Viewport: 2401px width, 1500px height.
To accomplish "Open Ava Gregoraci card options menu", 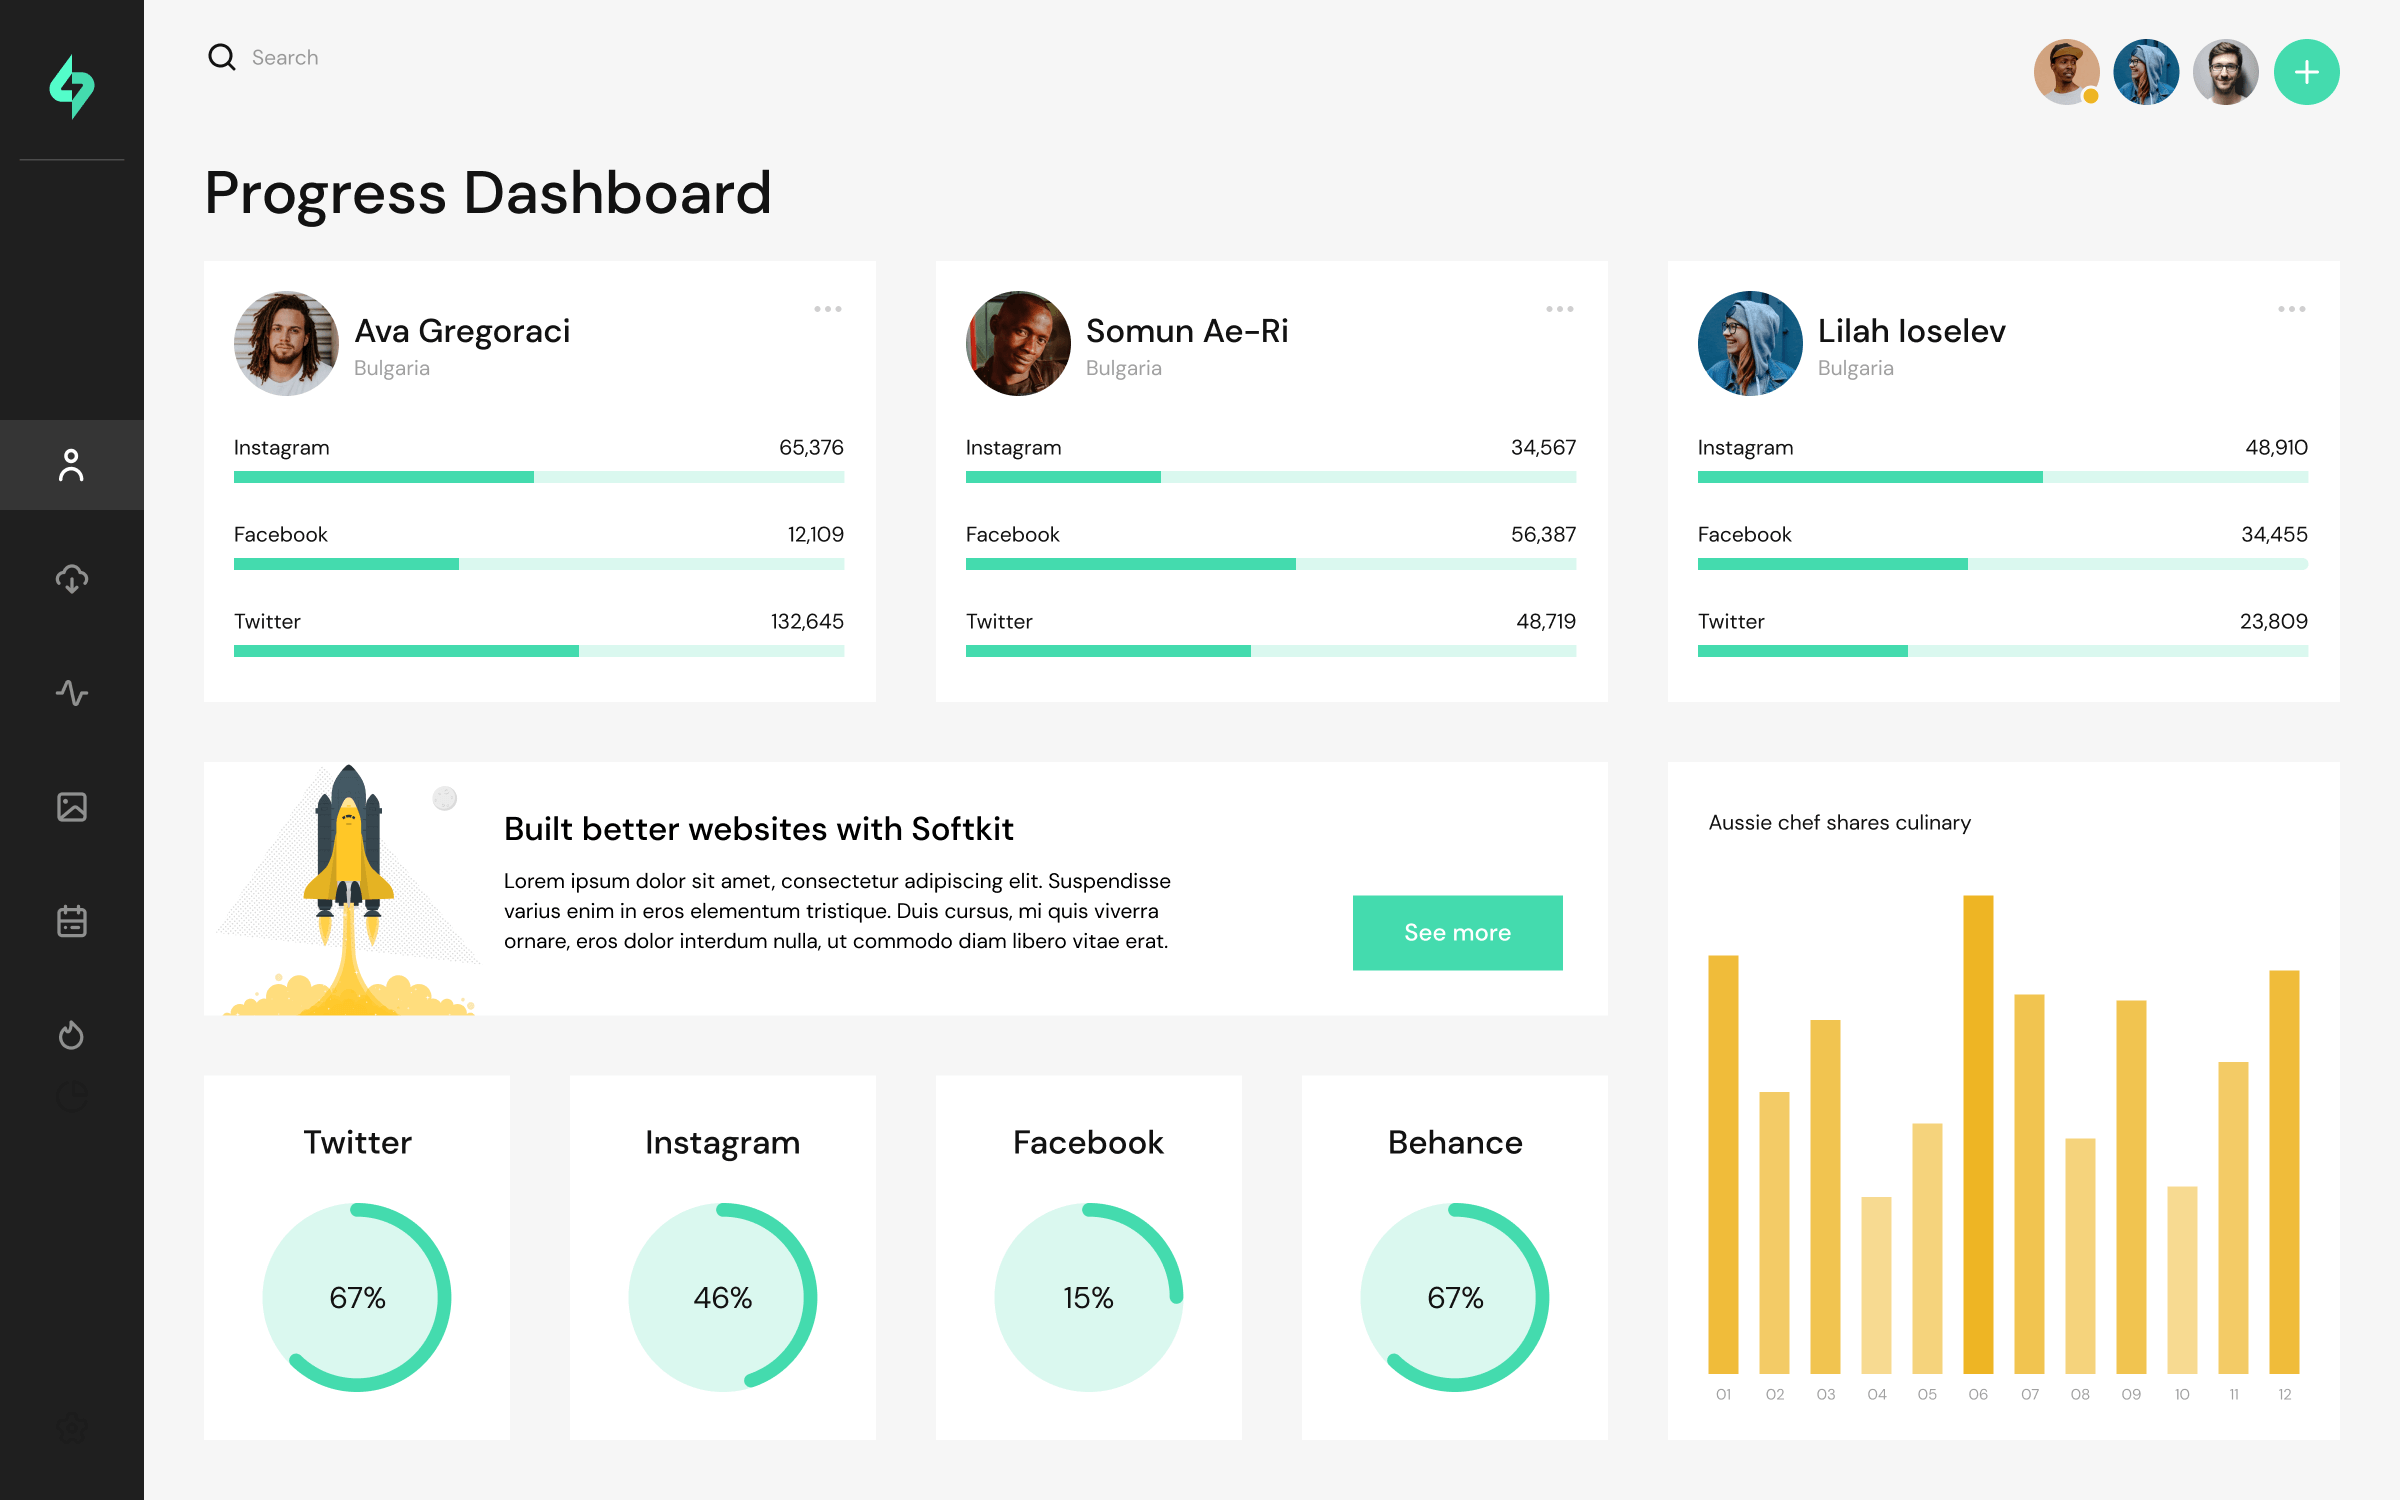I will pos(827,309).
